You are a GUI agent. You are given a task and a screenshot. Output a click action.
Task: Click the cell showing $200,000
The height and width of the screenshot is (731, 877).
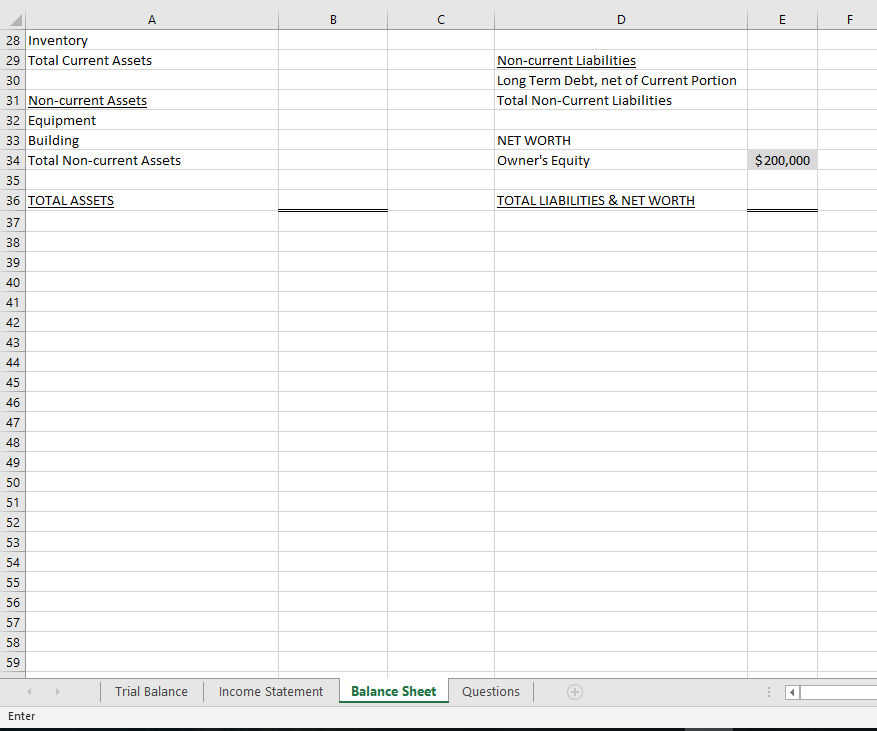781,160
